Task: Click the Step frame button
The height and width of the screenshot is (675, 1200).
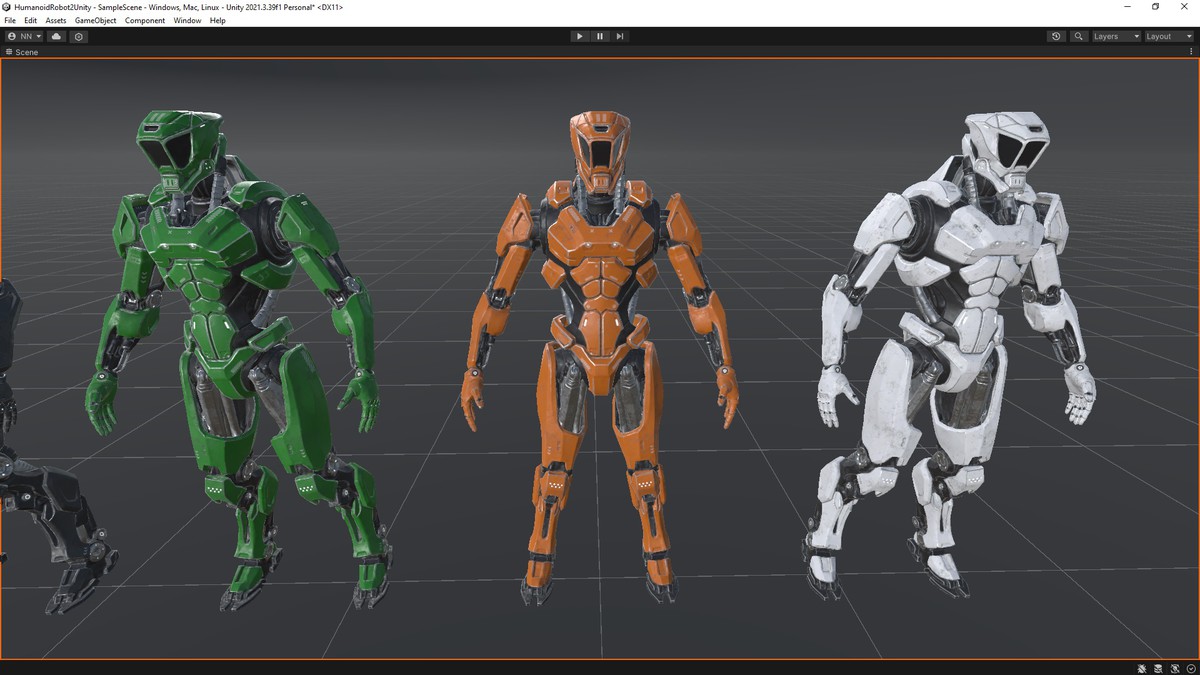Action: pos(620,36)
